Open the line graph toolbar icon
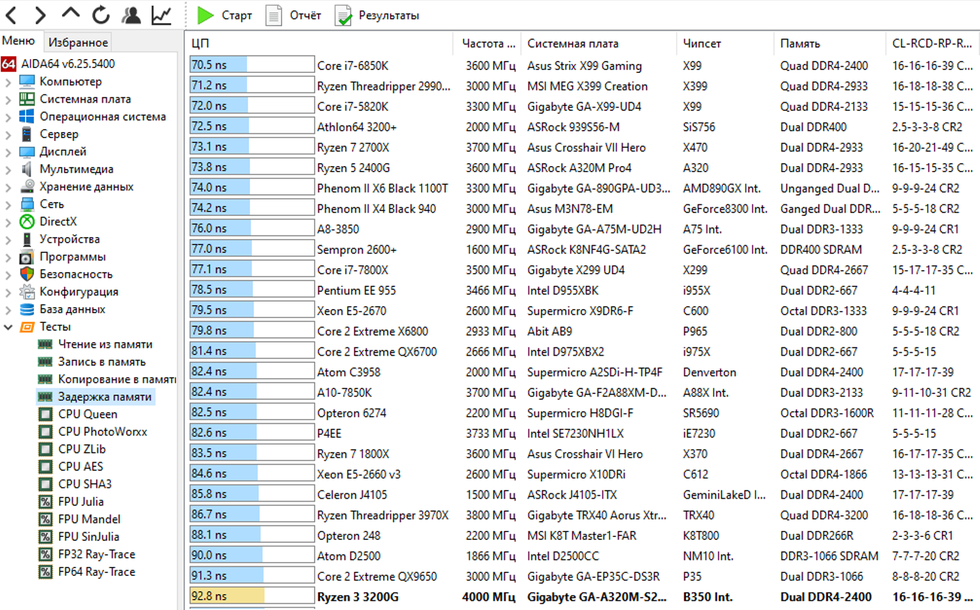 (161, 15)
